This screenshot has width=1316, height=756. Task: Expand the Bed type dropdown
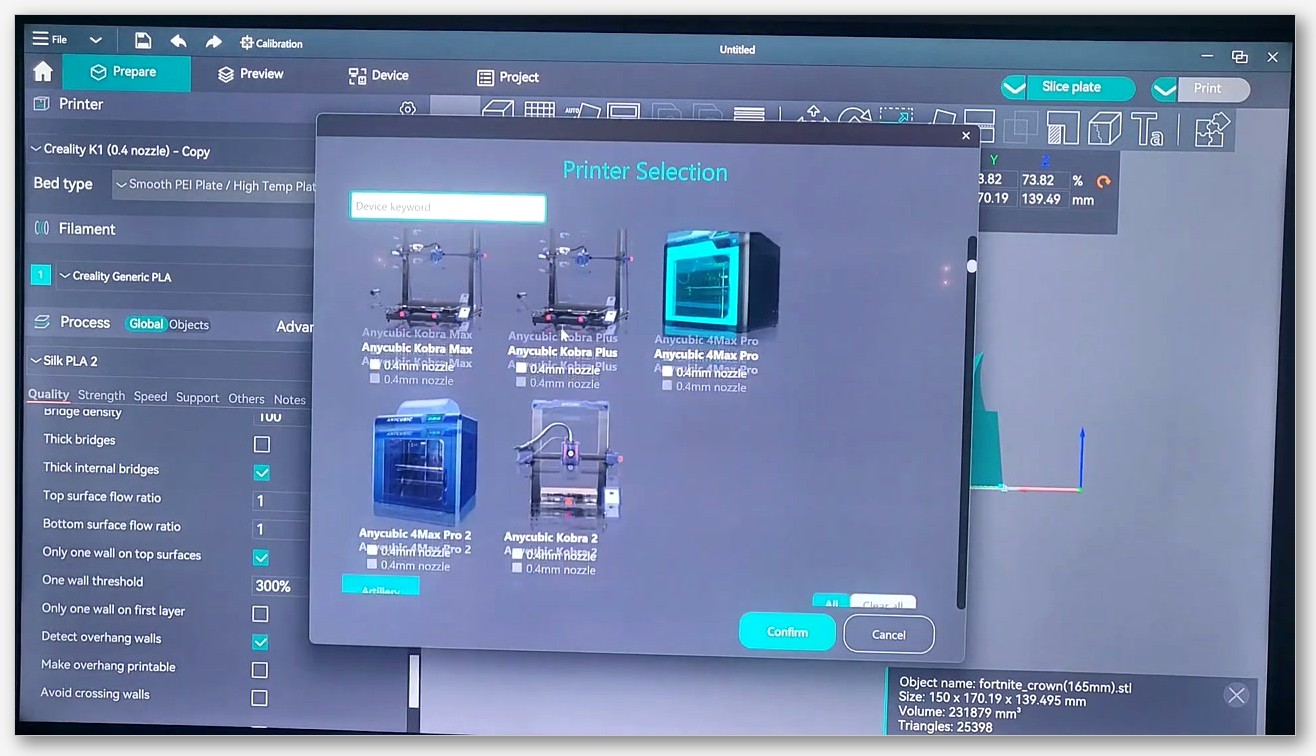click(214, 185)
